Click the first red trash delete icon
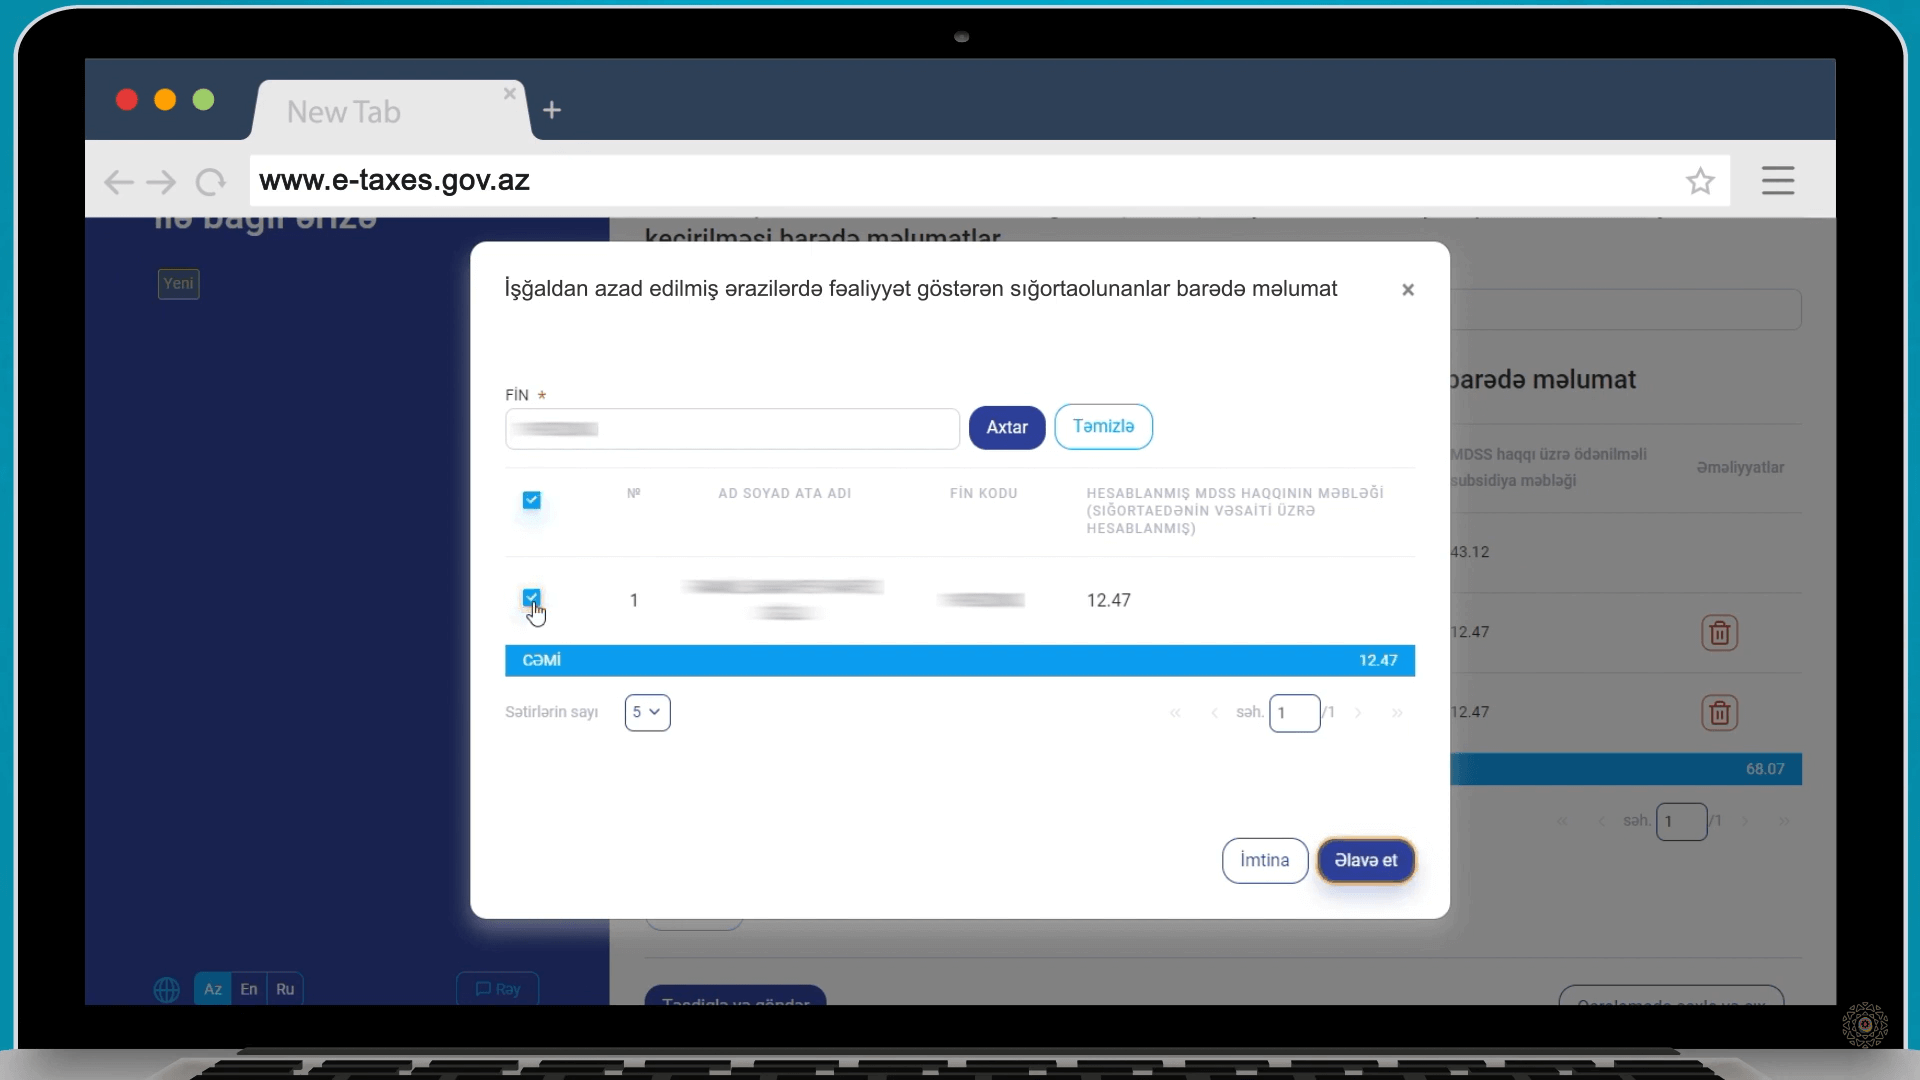This screenshot has height=1080, width=1920. (x=1719, y=633)
